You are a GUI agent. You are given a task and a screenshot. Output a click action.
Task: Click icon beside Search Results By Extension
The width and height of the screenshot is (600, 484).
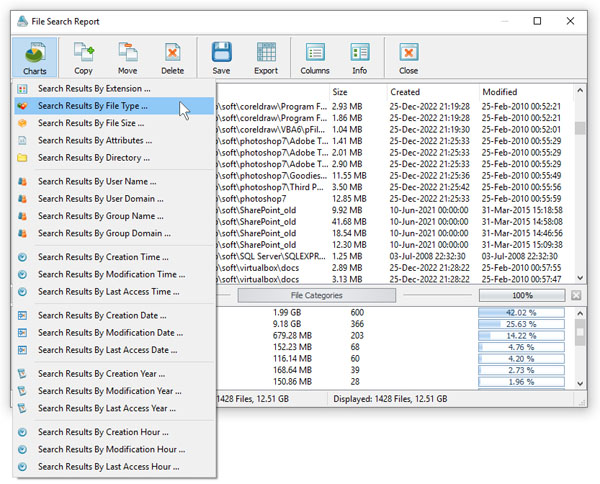point(23,89)
